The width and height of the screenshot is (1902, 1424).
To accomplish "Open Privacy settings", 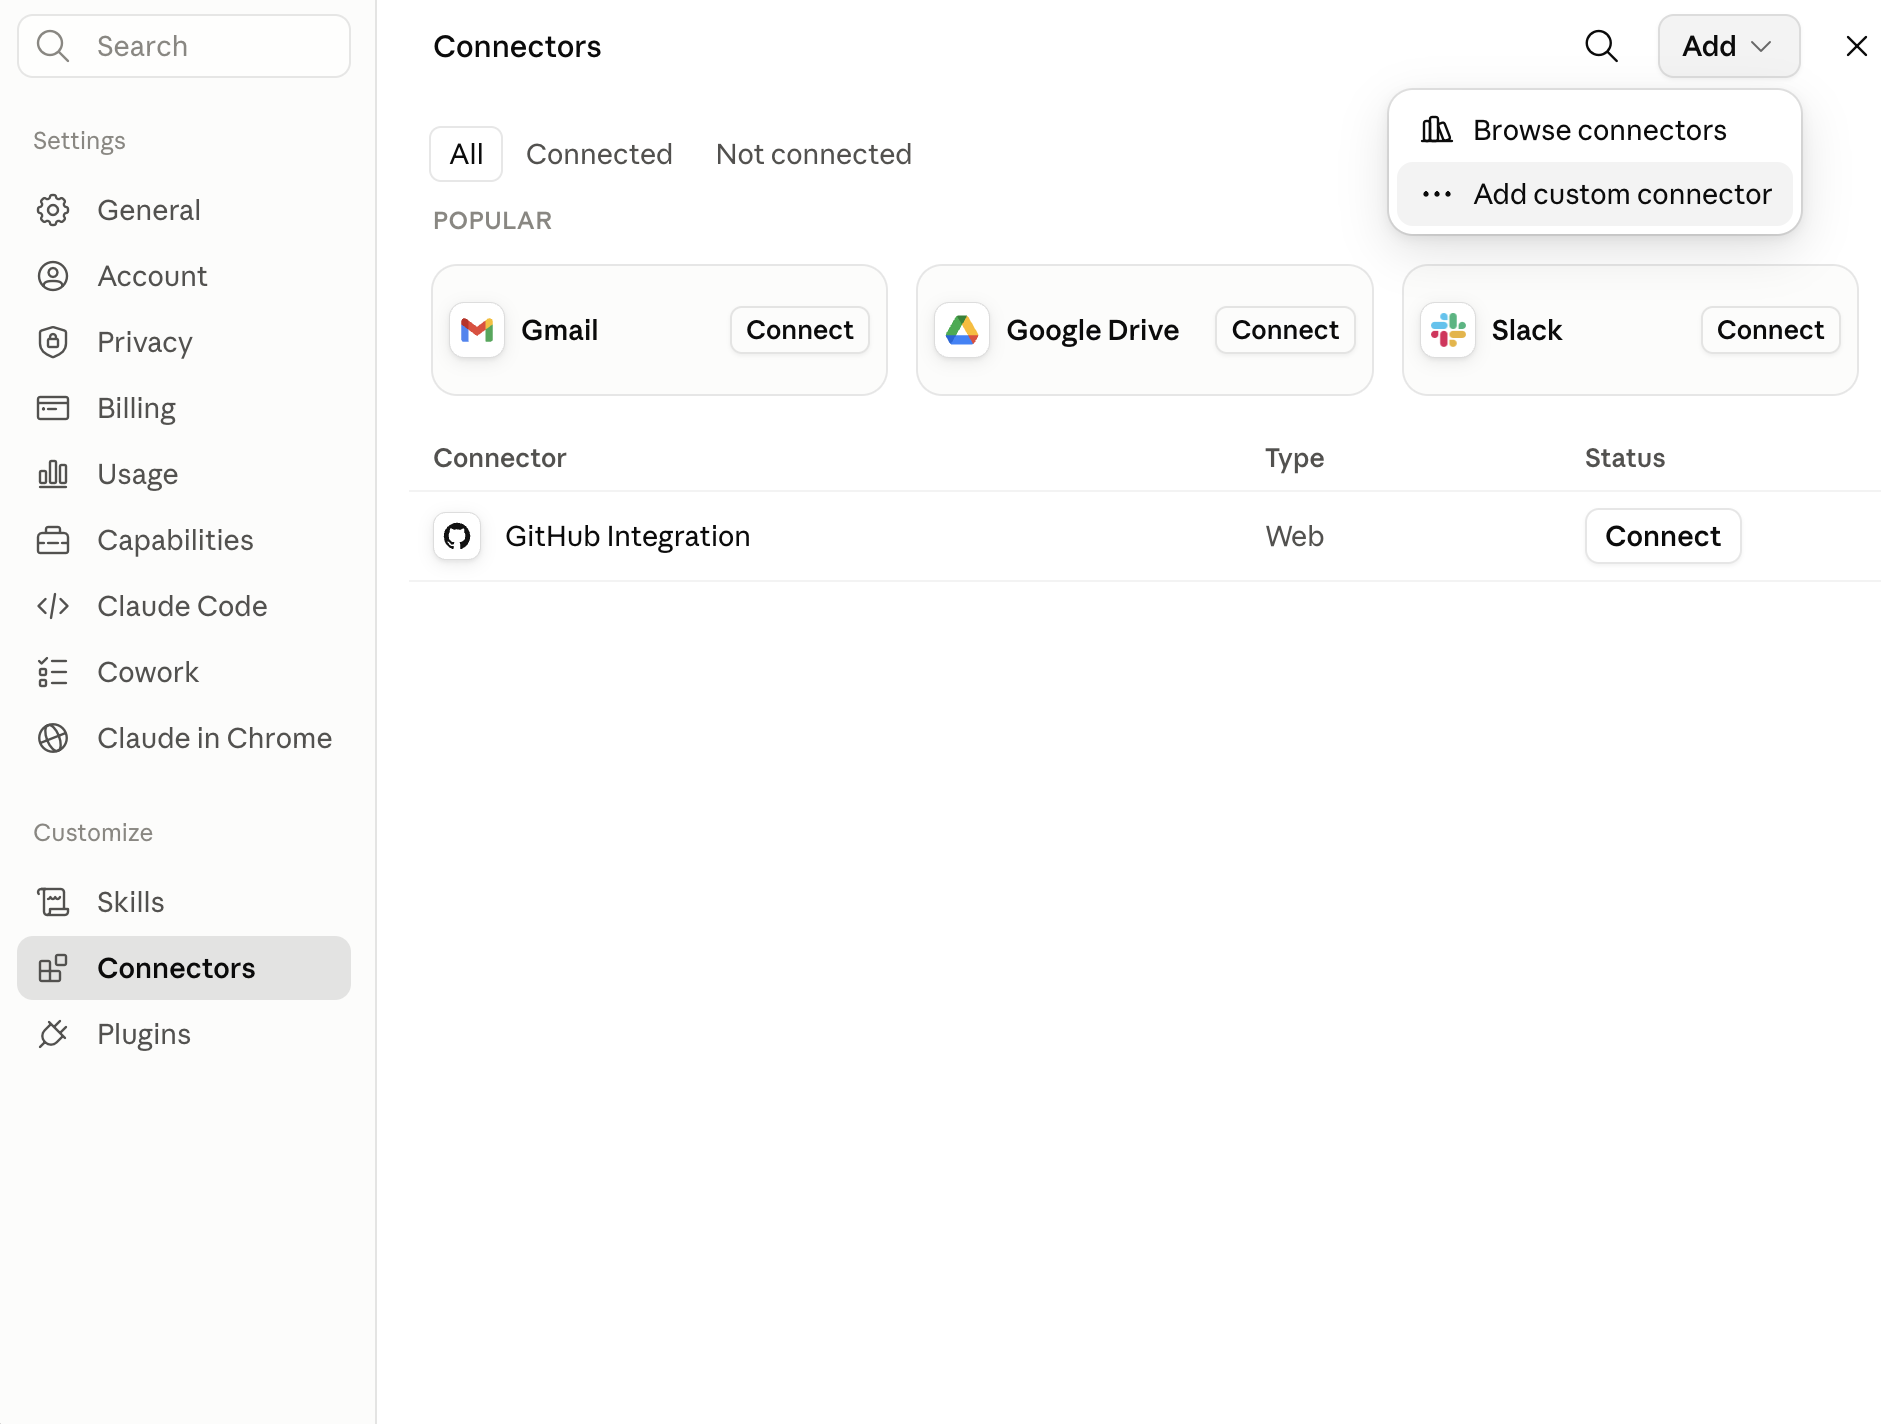I will (184, 342).
